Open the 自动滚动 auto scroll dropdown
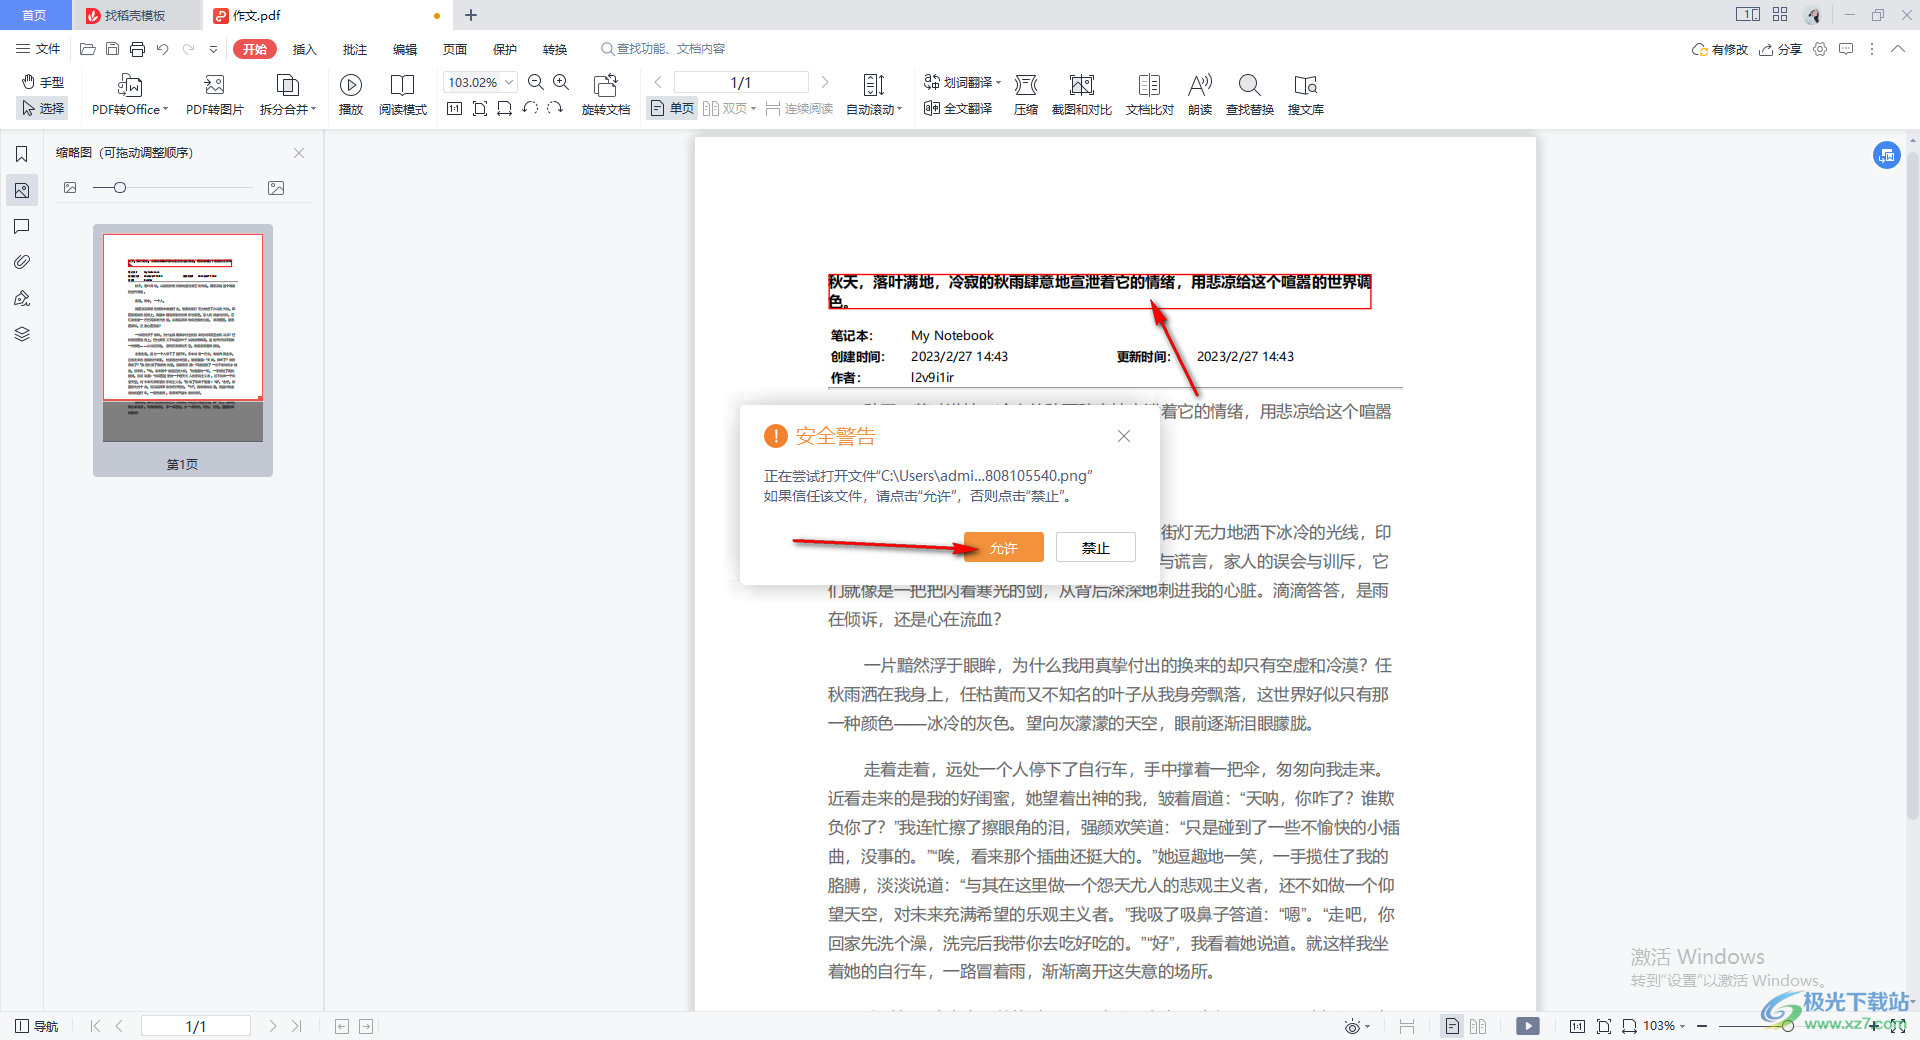Image resolution: width=1920 pixels, height=1040 pixels. [874, 95]
